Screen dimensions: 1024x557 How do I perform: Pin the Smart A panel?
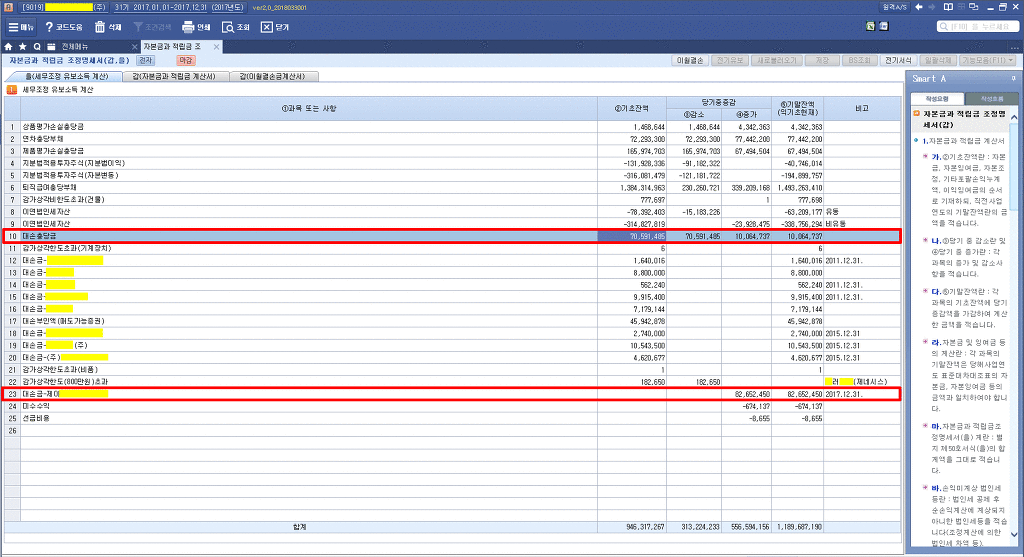[x=1013, y=78]
